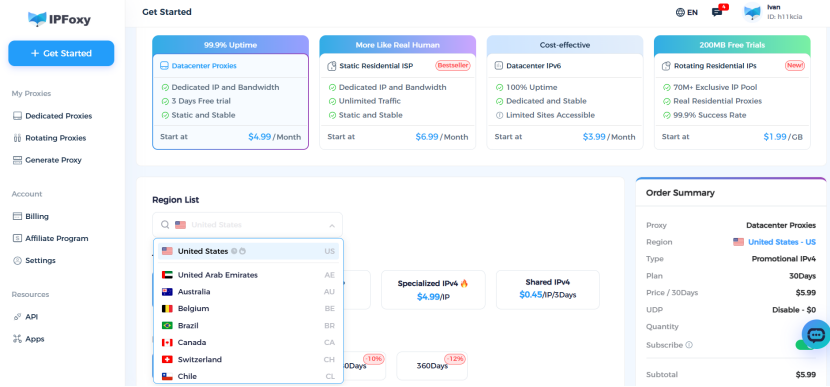Click the Datacenter Proxies server icon
Screen dimensions: 830x387
(x=164, y=66)
